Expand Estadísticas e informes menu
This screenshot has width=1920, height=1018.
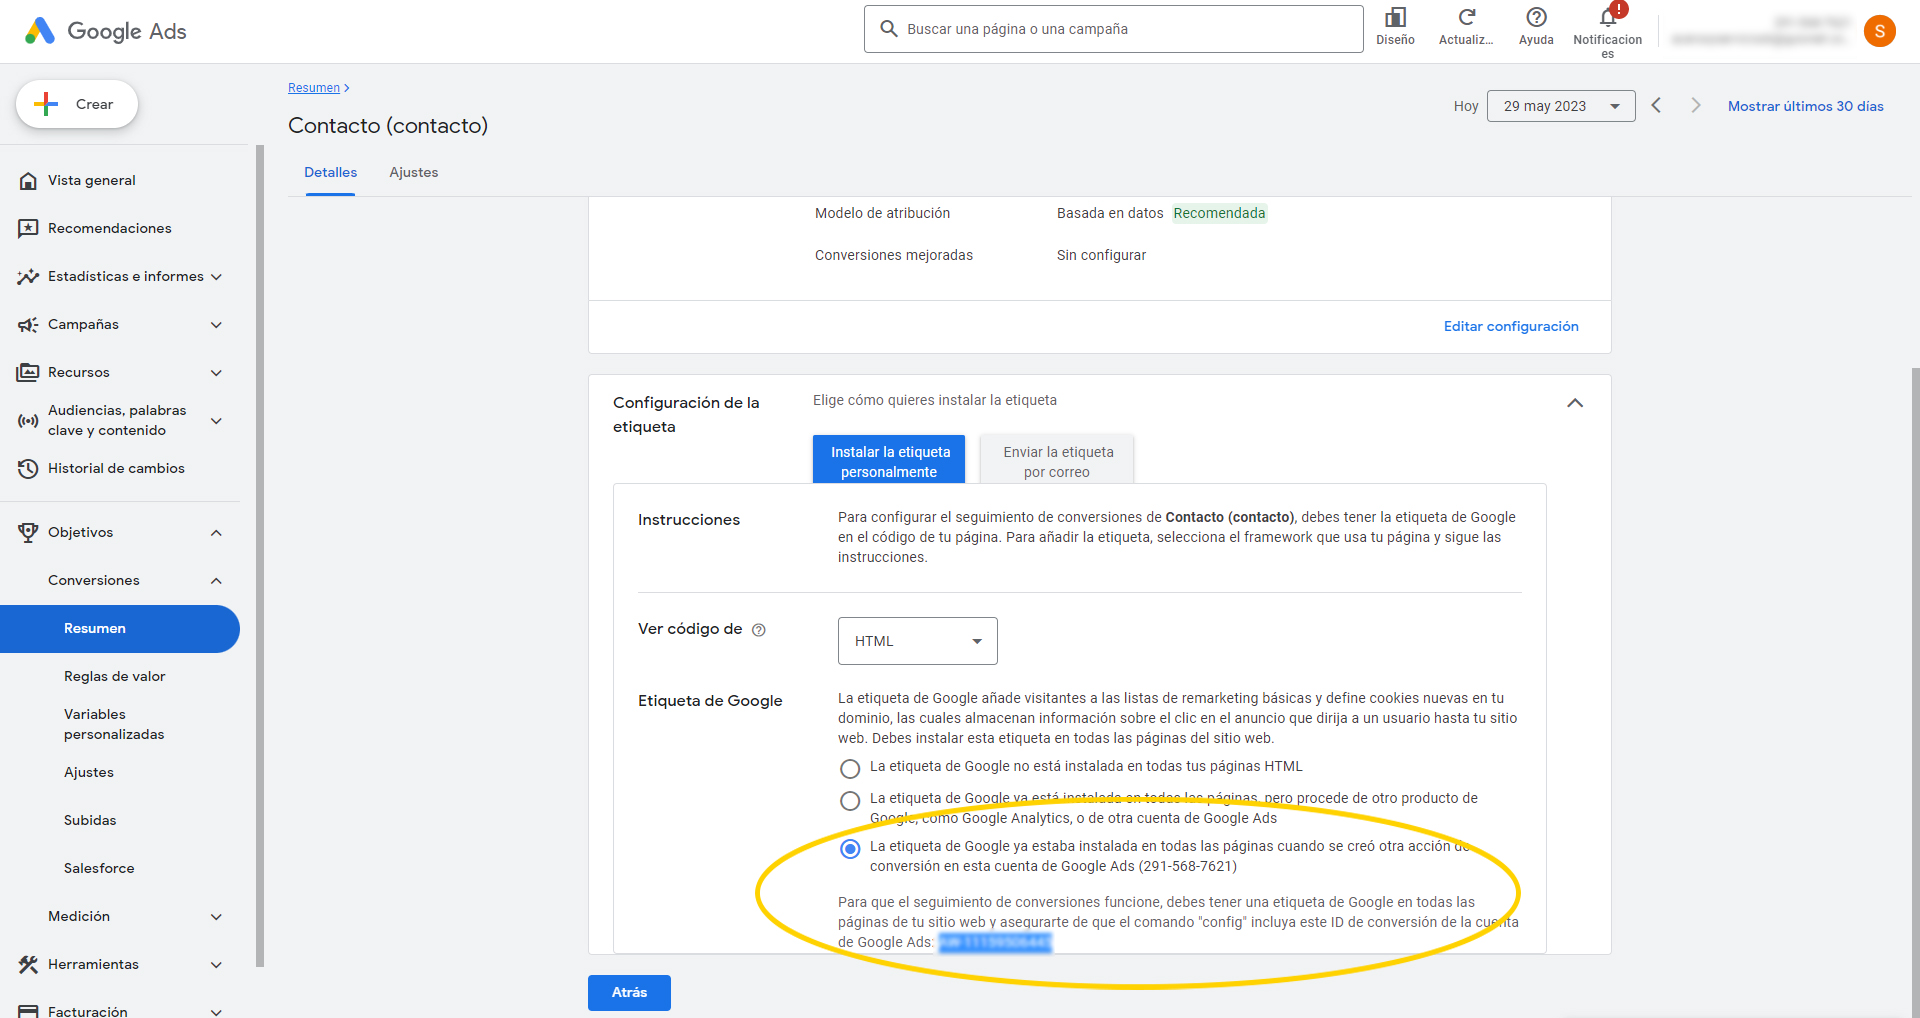pos(216,277)
